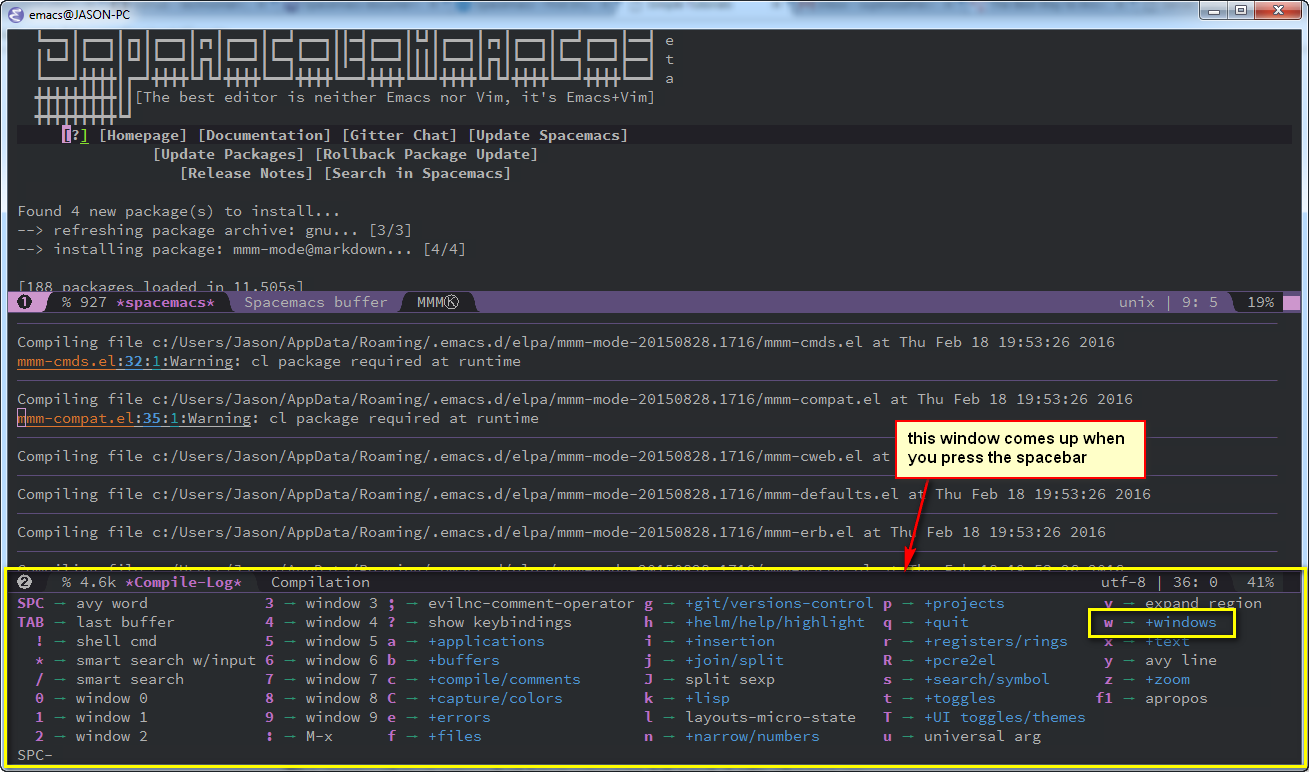
Task: Click the layouts-micro-state entry
Action: pos(770,717)
